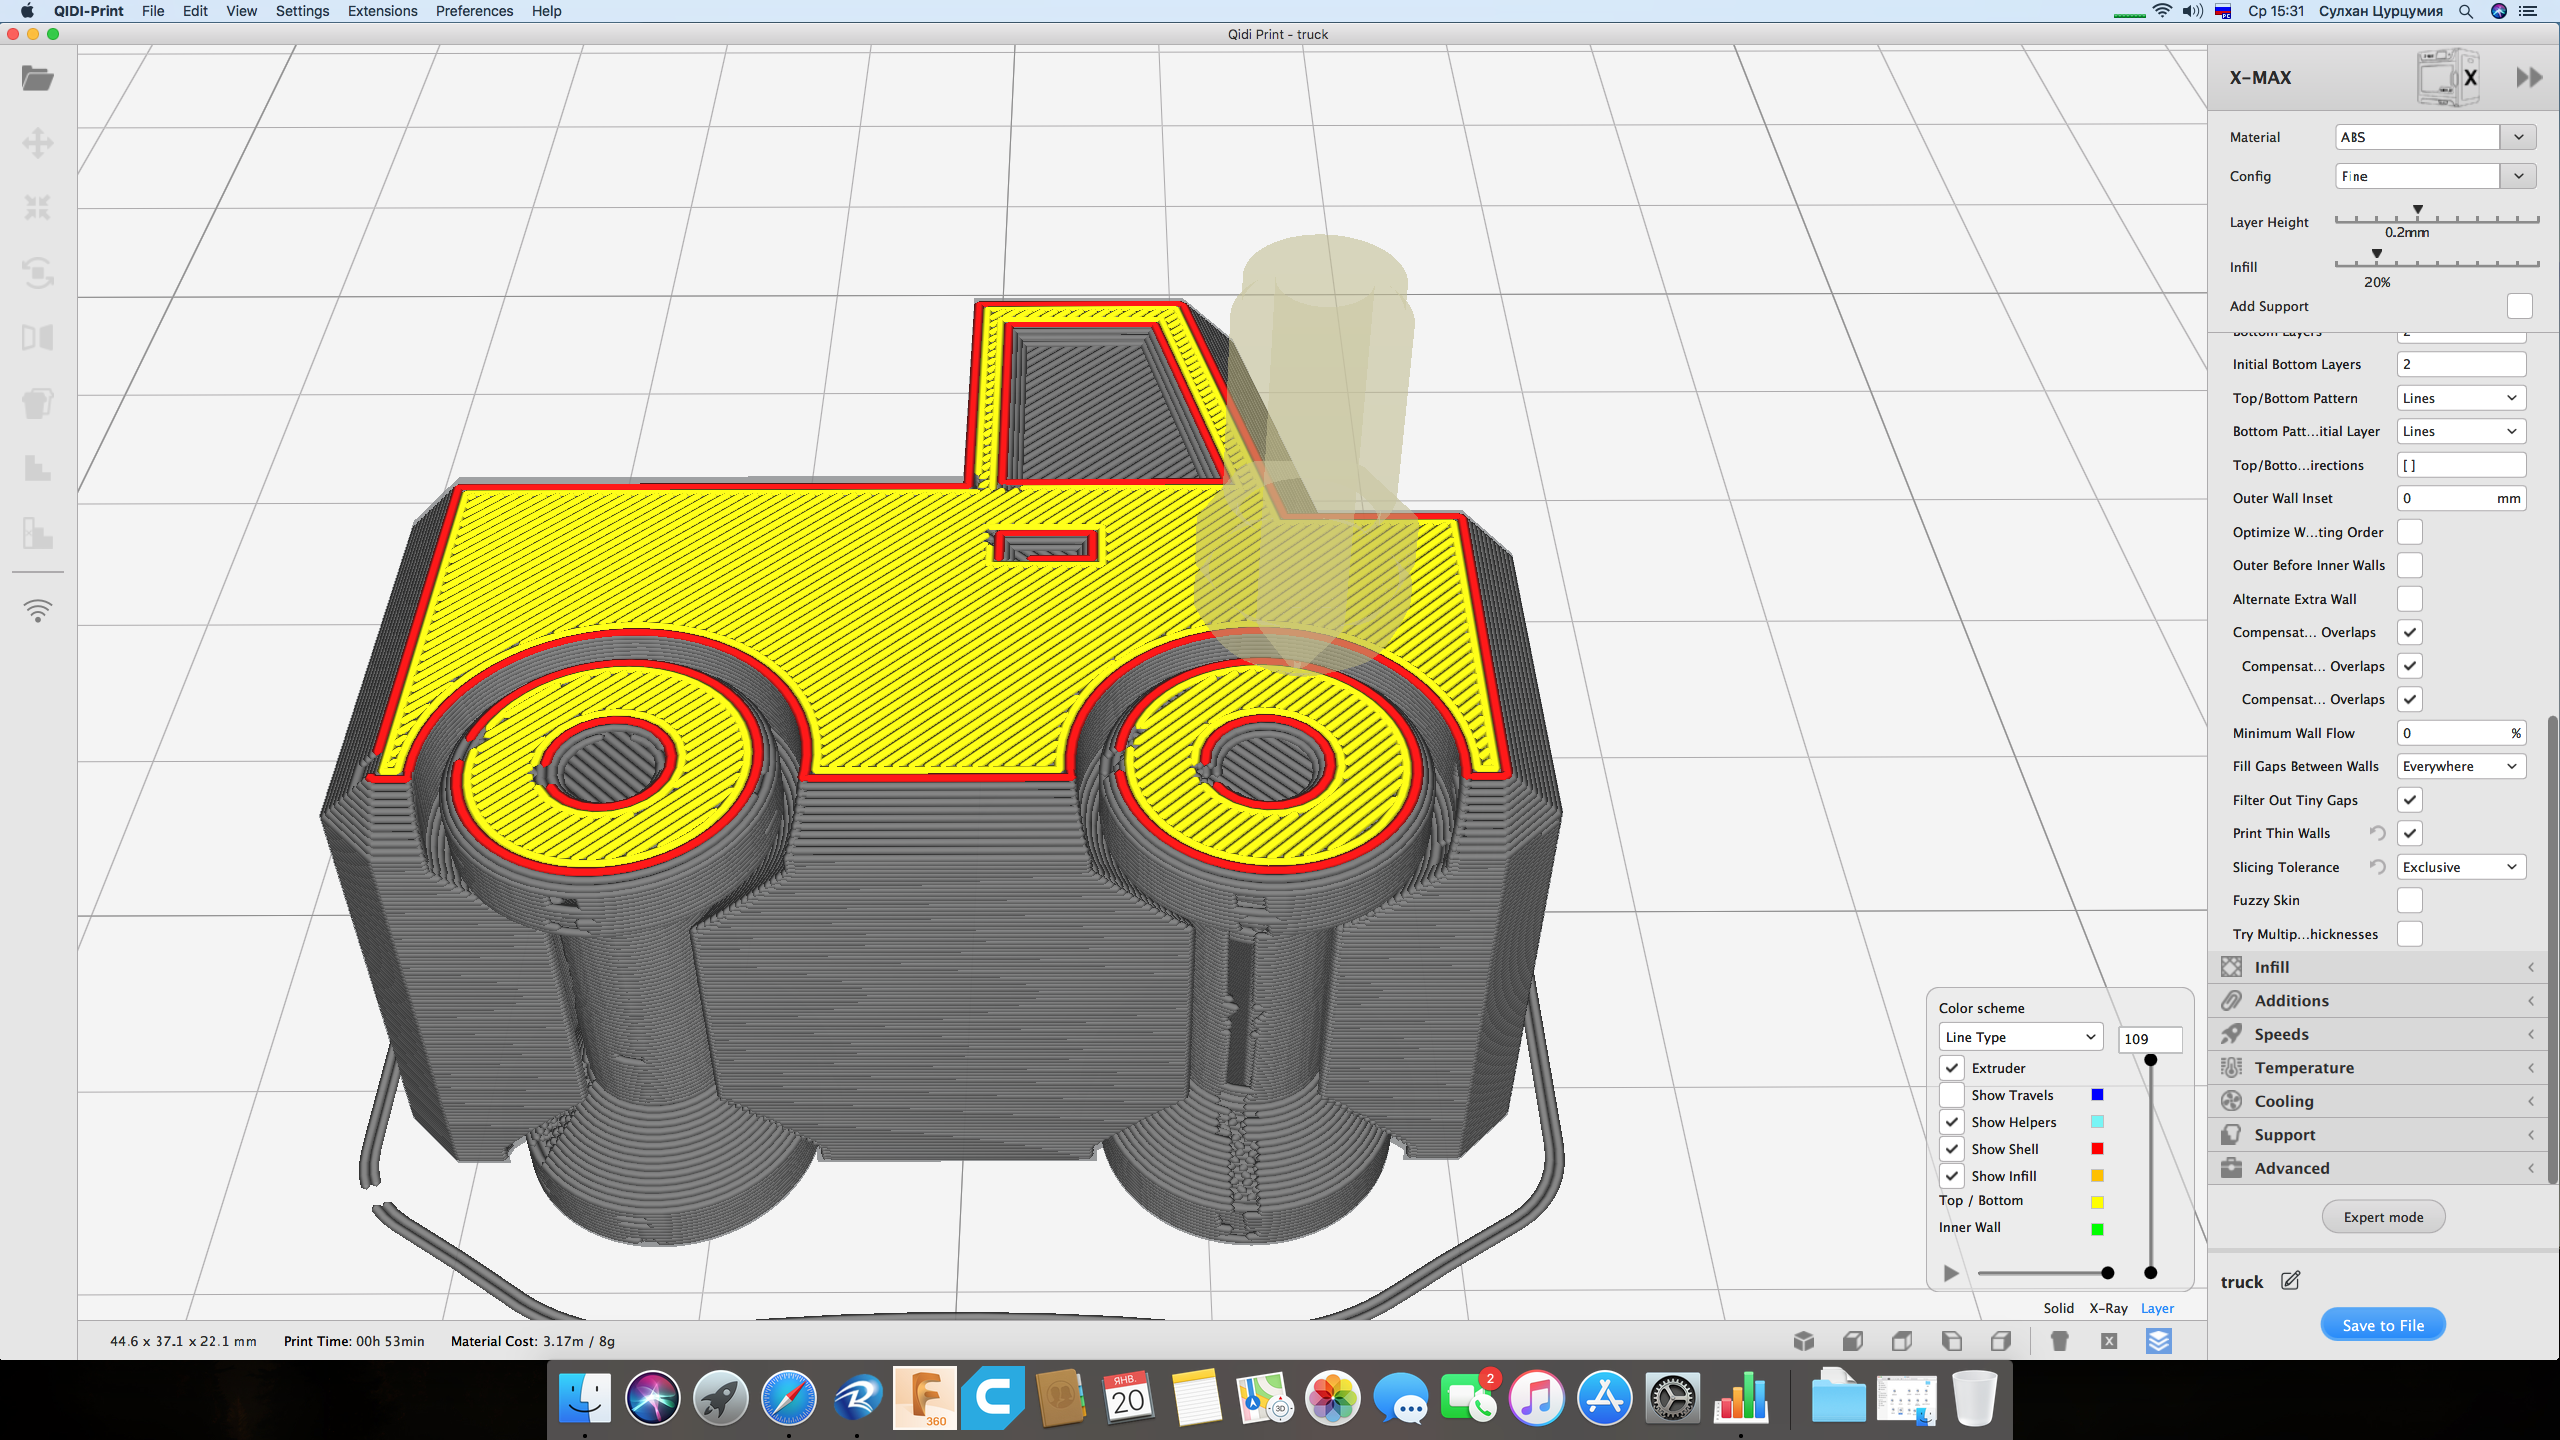Viewport: 2560px width, 1440px height.
Task: Open the Line Type color scheme dropdown
Action: pyautogui.click(x=2021, y=1037)
